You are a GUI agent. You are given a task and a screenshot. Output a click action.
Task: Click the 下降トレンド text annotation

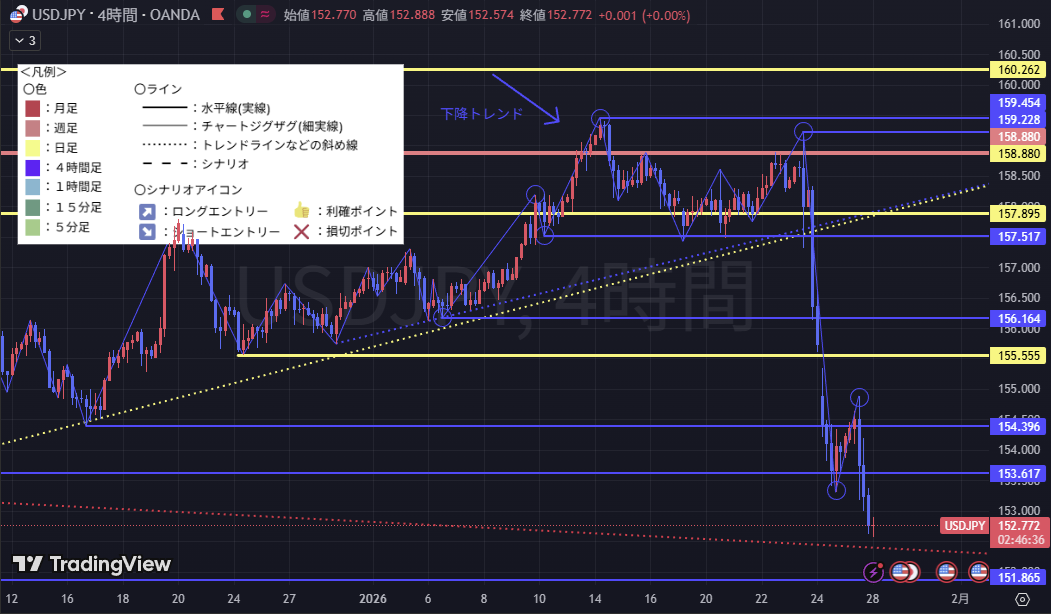coord(482,114)
